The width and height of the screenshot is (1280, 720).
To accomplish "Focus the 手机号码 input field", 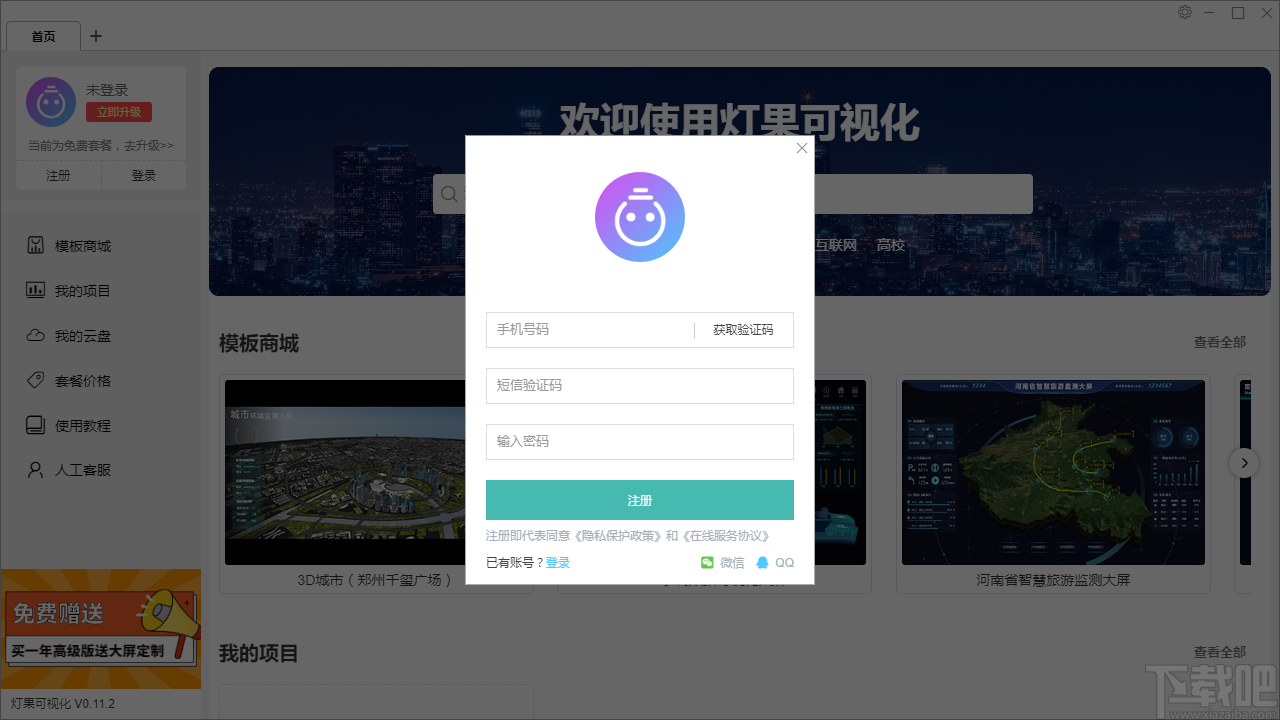I will (590, 330).
